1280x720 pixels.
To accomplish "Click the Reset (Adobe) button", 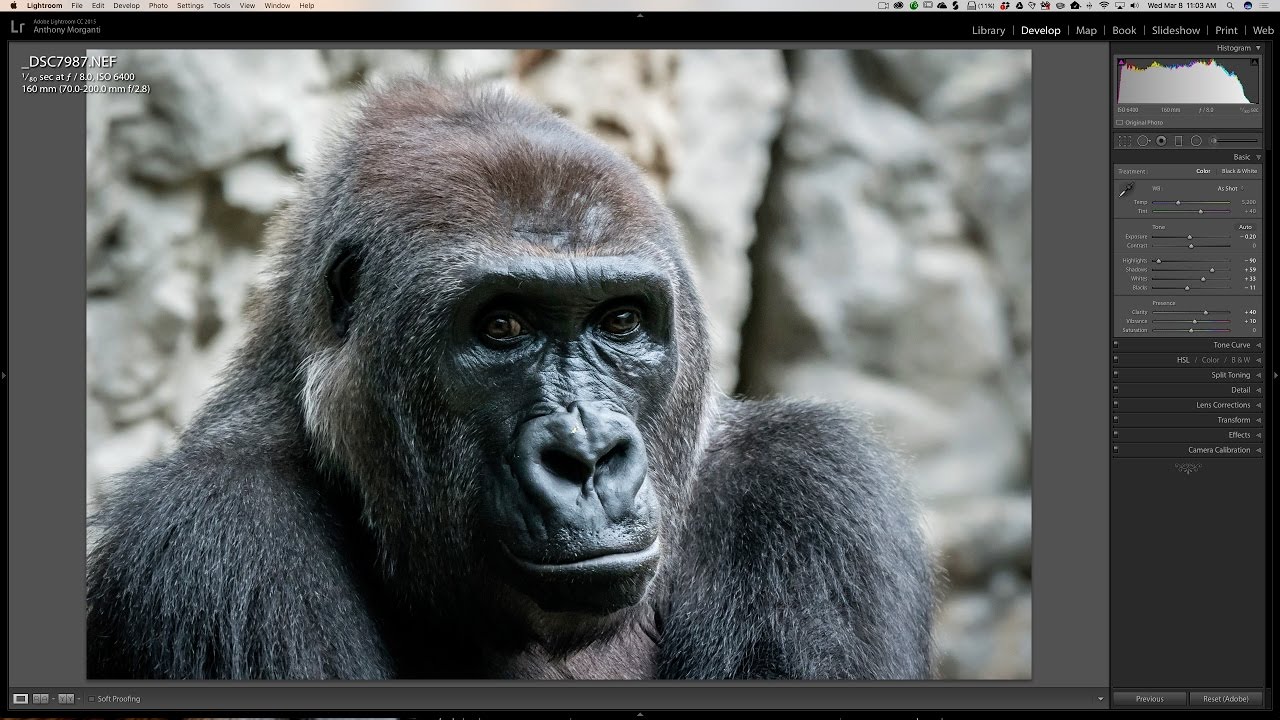I will pos(1225,699).
